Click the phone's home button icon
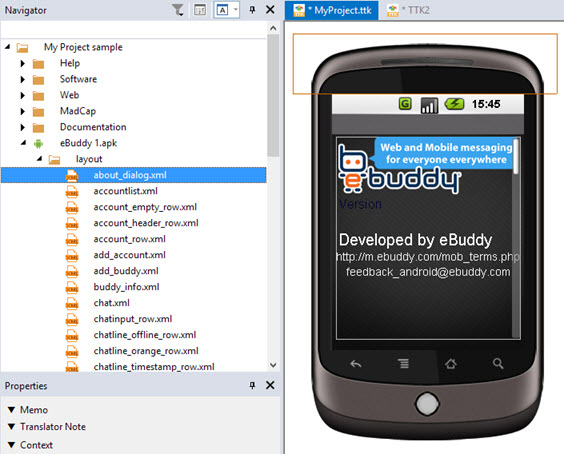This screenshot has width=564, height=454. coord(451,364)
